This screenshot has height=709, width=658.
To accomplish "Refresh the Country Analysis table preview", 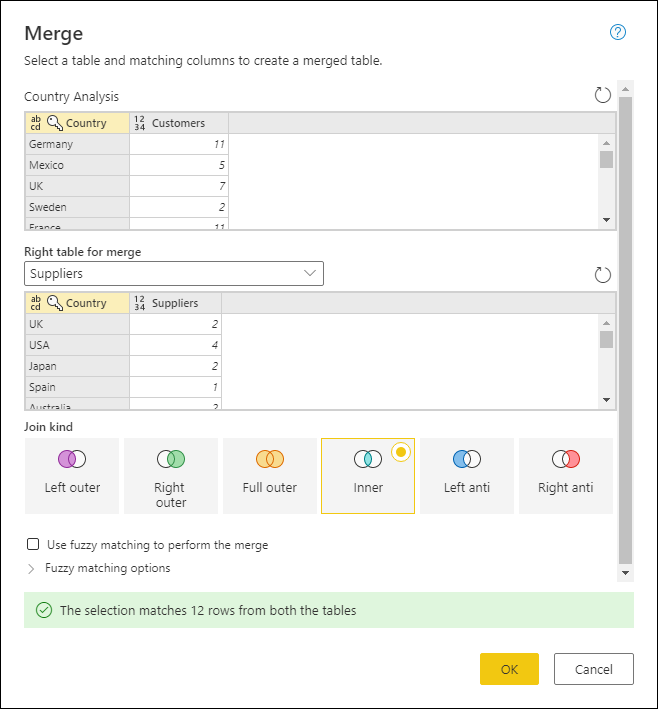I will (x=602, y=95).
